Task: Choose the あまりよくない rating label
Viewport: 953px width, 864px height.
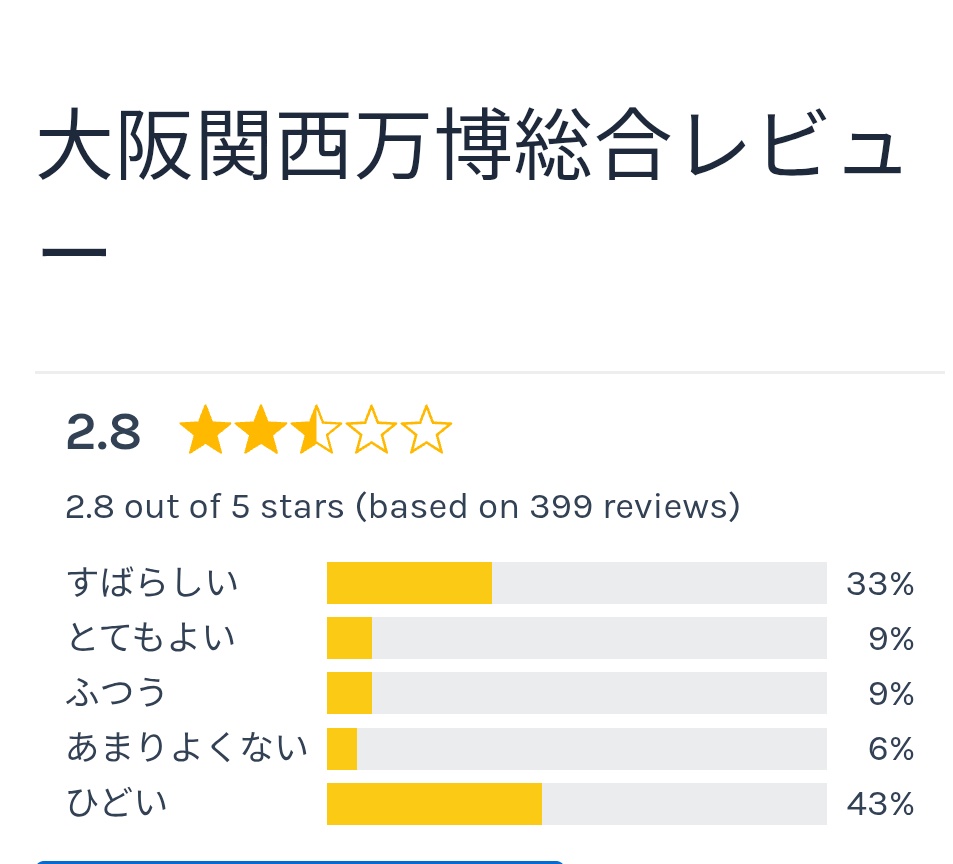Action: click(x=187, y=748)
